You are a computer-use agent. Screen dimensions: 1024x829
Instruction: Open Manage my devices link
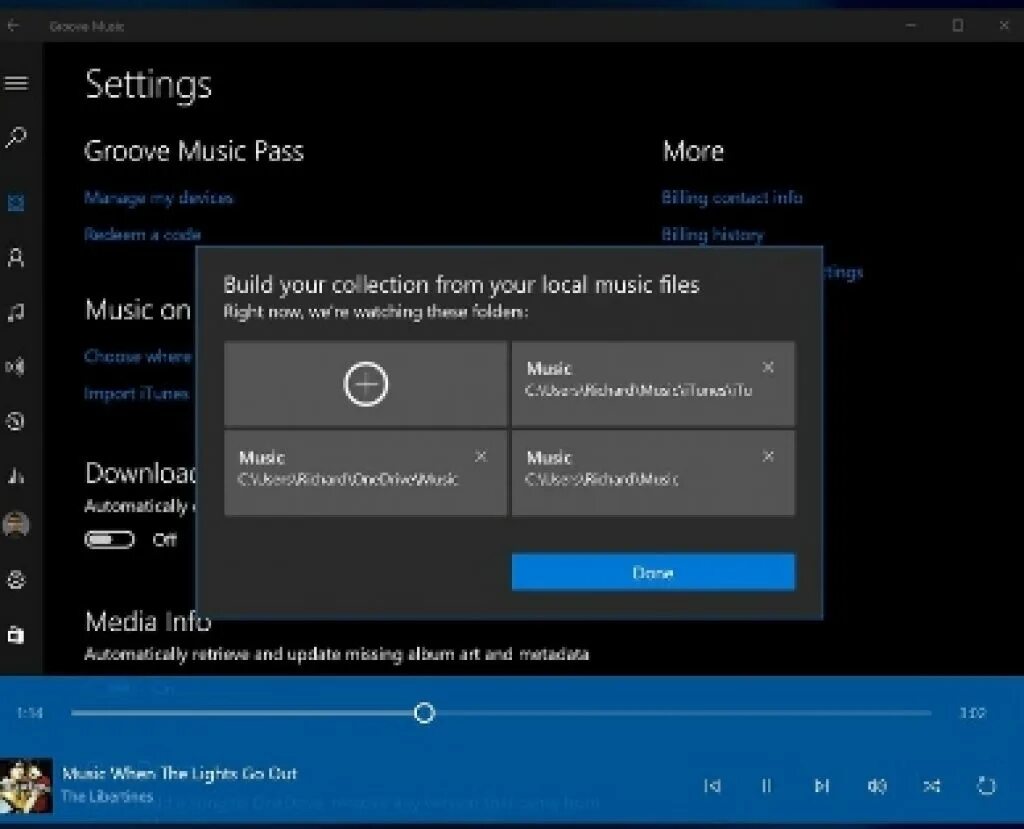click(159, 198)
